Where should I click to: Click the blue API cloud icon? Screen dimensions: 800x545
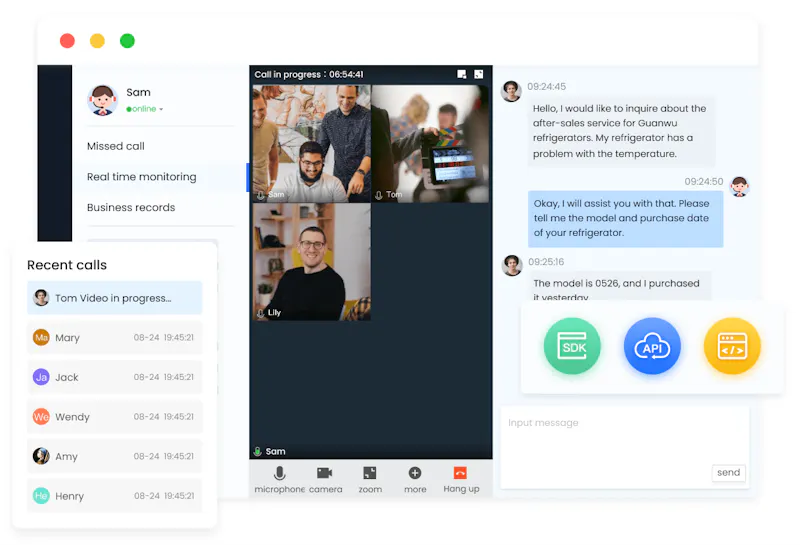(652, 346)
